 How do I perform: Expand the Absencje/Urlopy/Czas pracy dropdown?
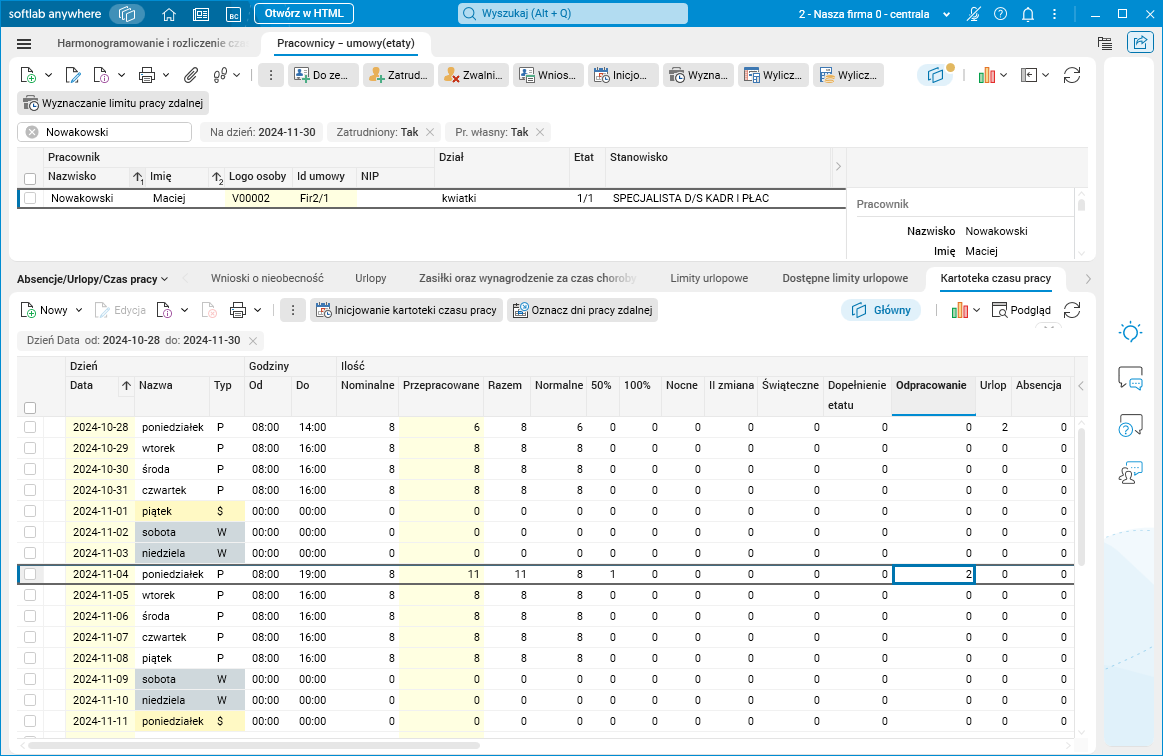[94, 279]
